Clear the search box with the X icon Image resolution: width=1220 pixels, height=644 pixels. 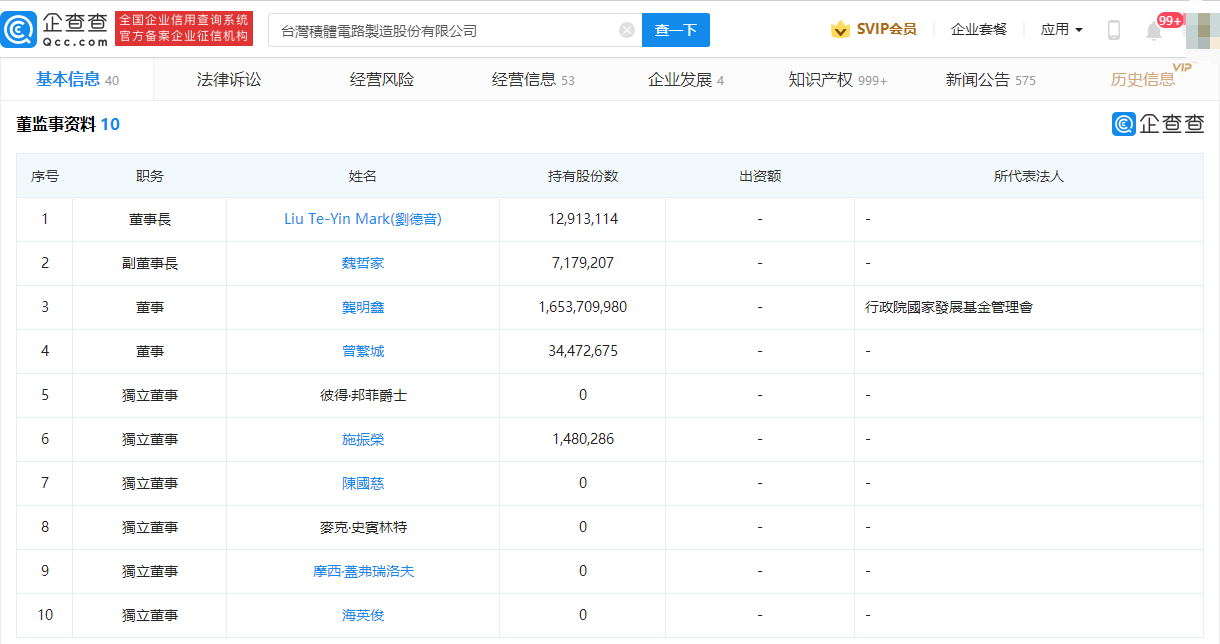[627, 30]
